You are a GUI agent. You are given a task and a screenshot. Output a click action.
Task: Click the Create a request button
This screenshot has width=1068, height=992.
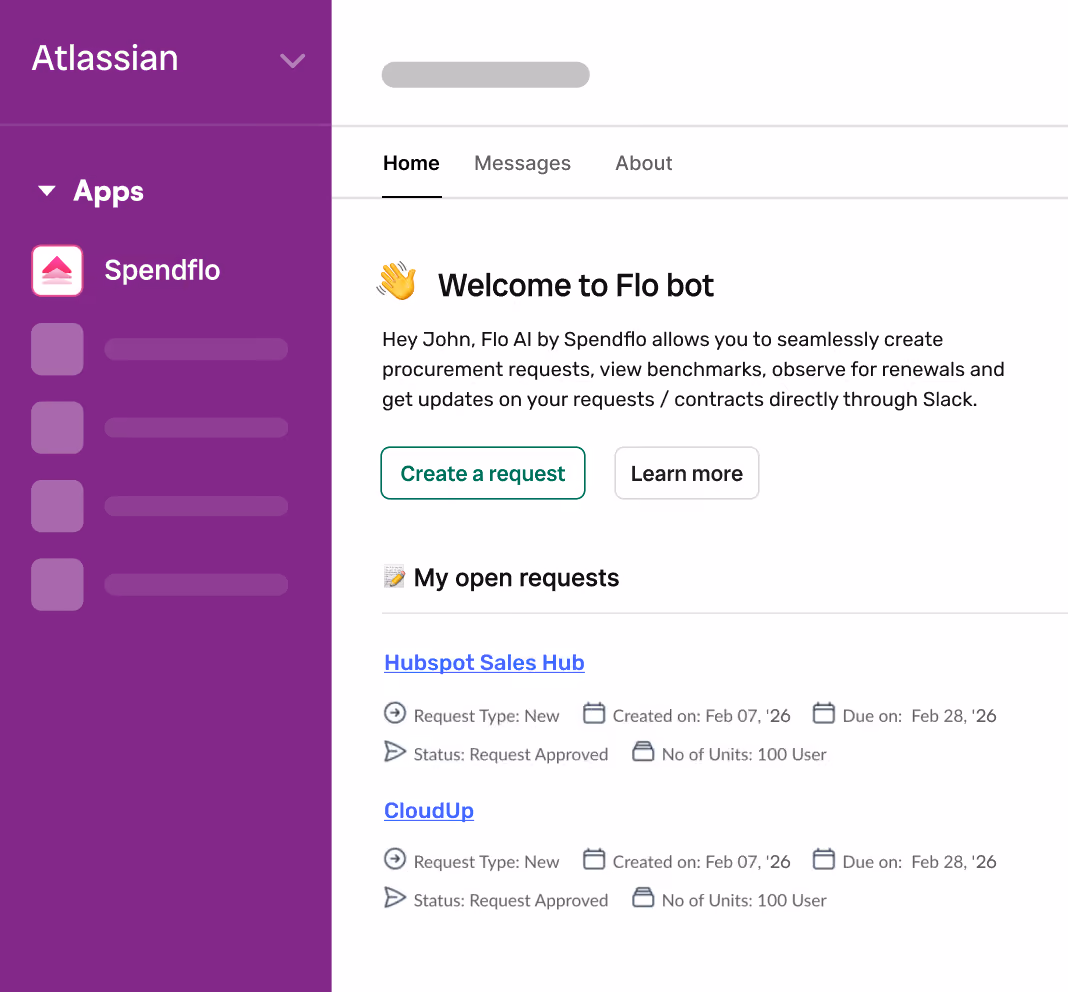pos(483,473)
